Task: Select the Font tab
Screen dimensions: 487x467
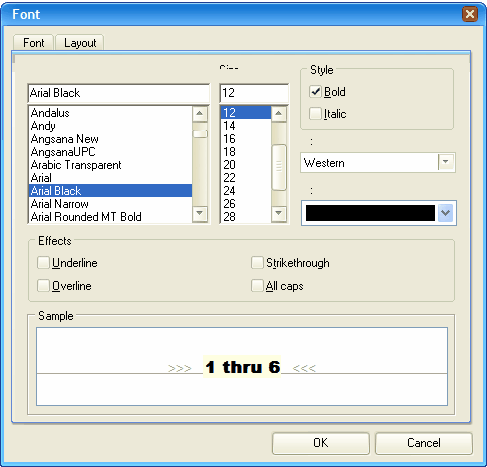Action: tap(33, 43)
